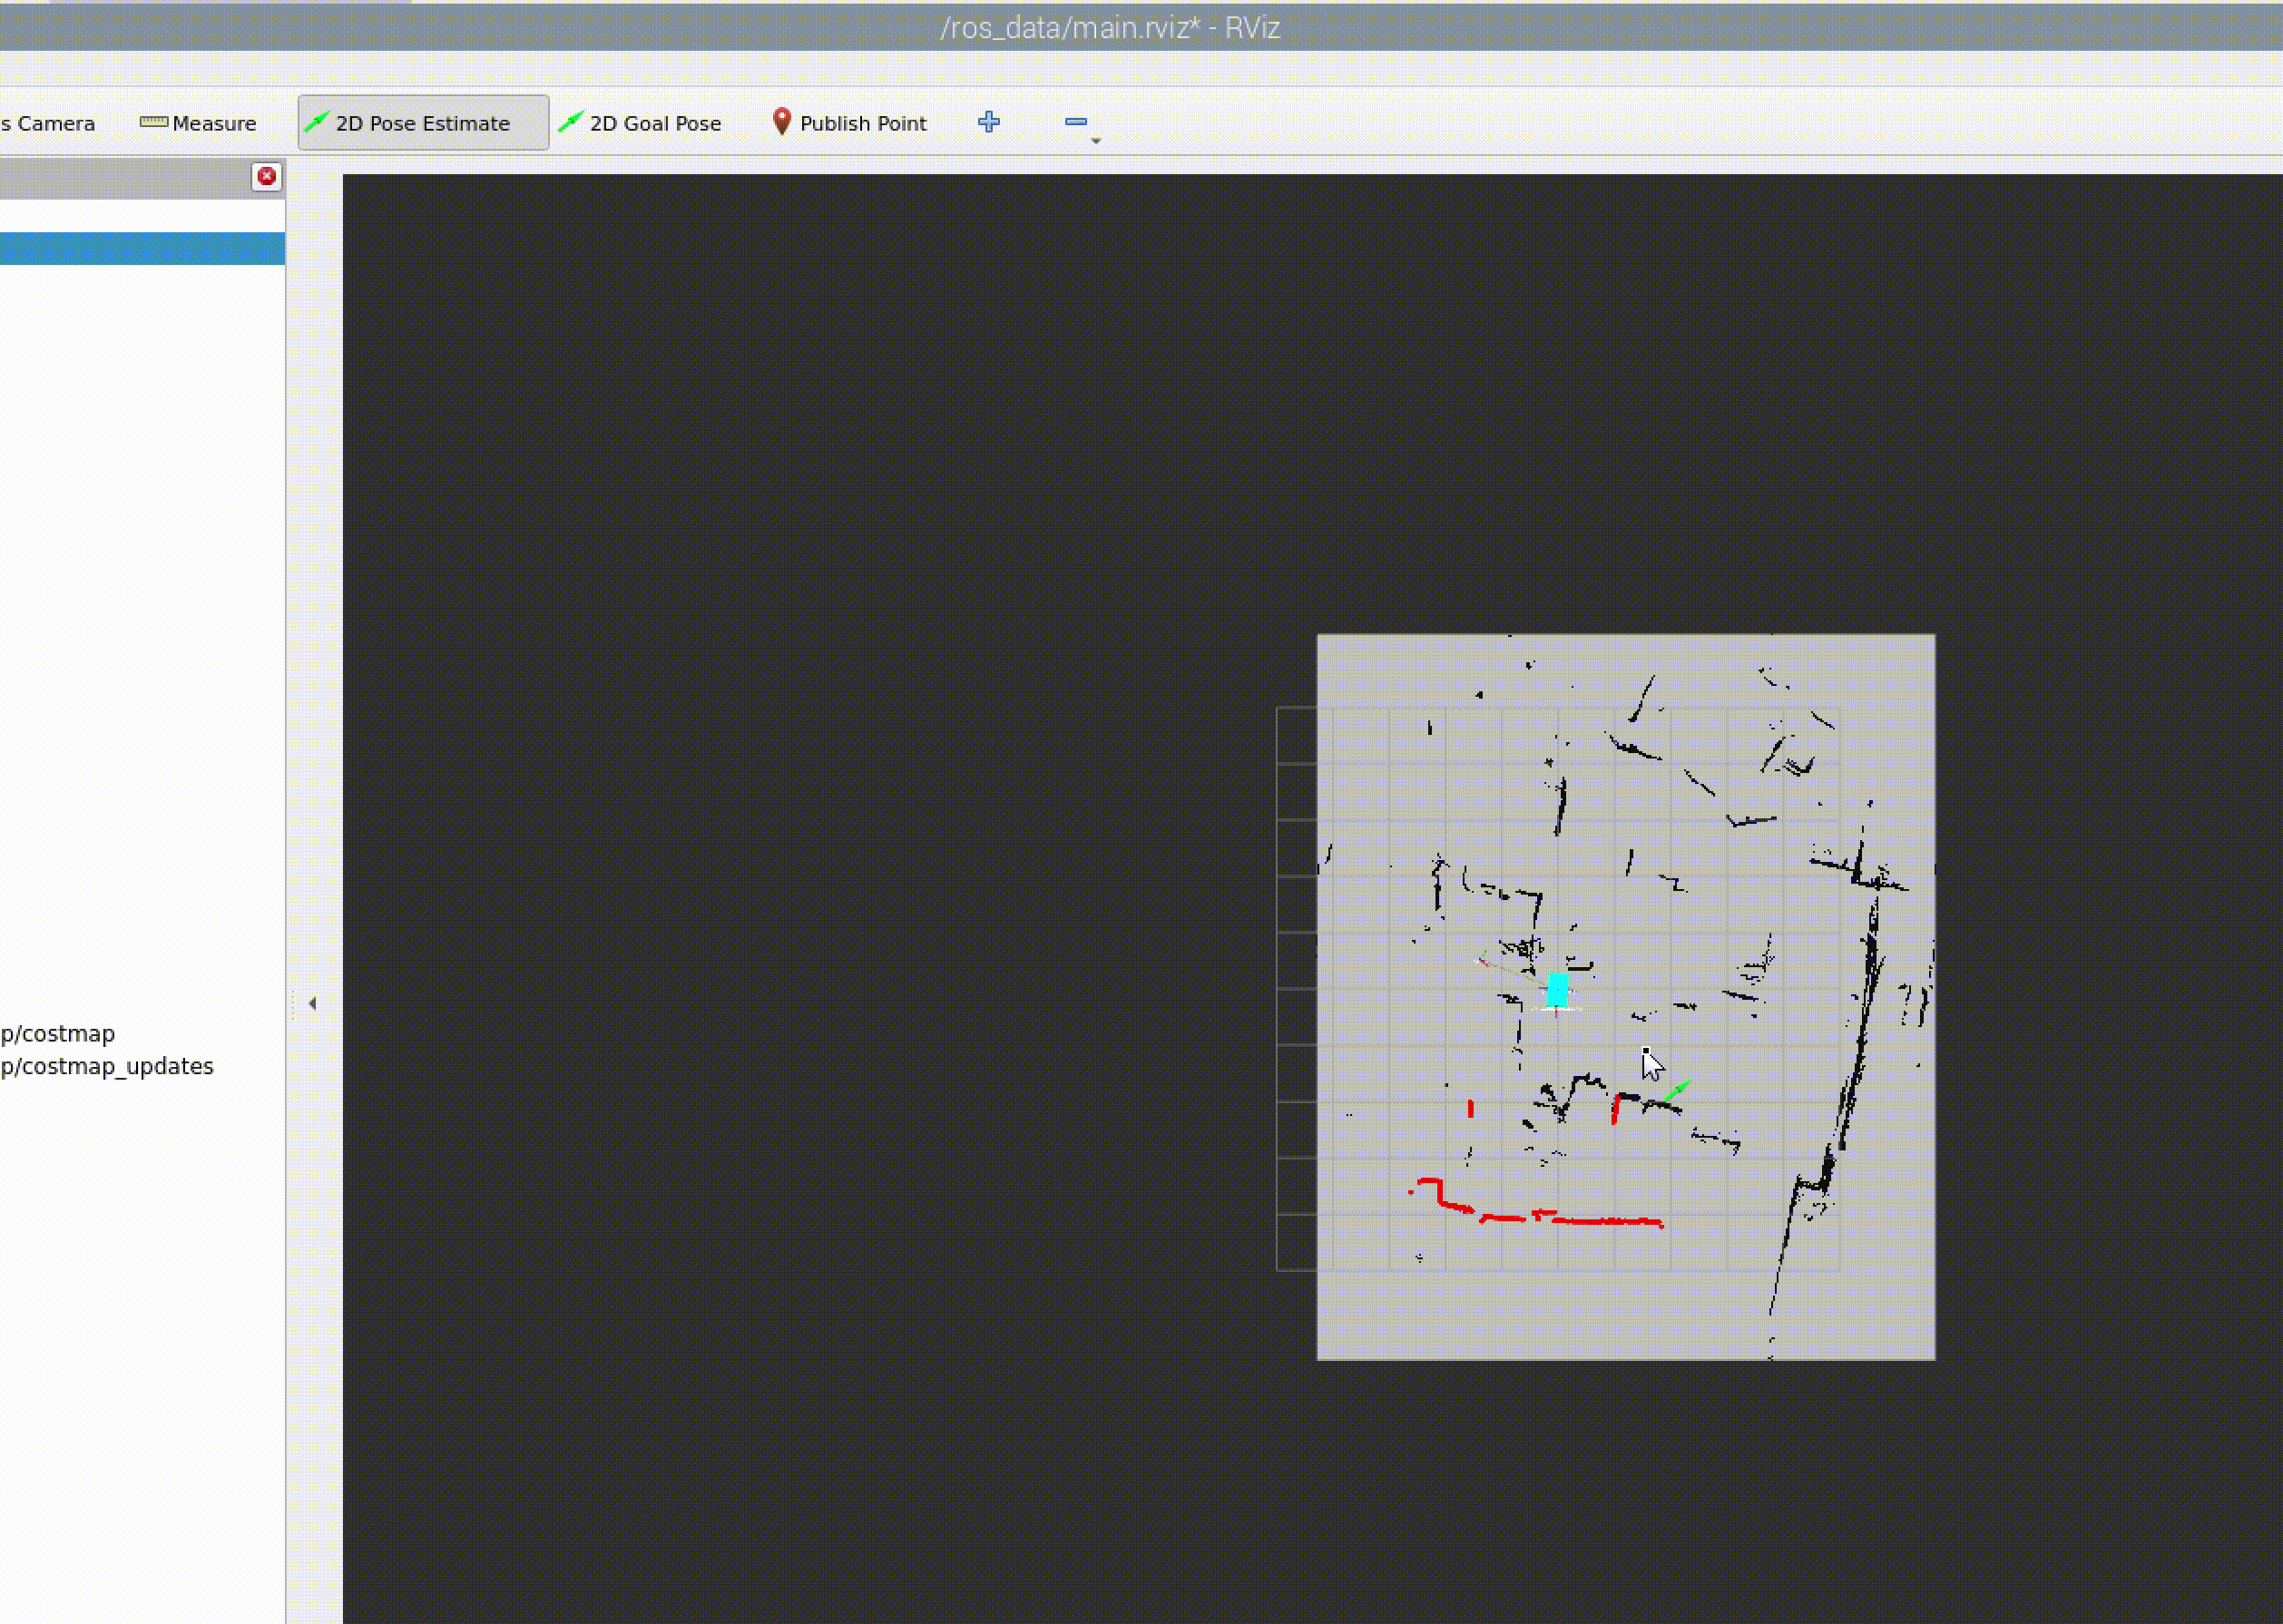2283x1624 pixels.
Task: Select the Measure ruler tool
Action: click(198, 123)
